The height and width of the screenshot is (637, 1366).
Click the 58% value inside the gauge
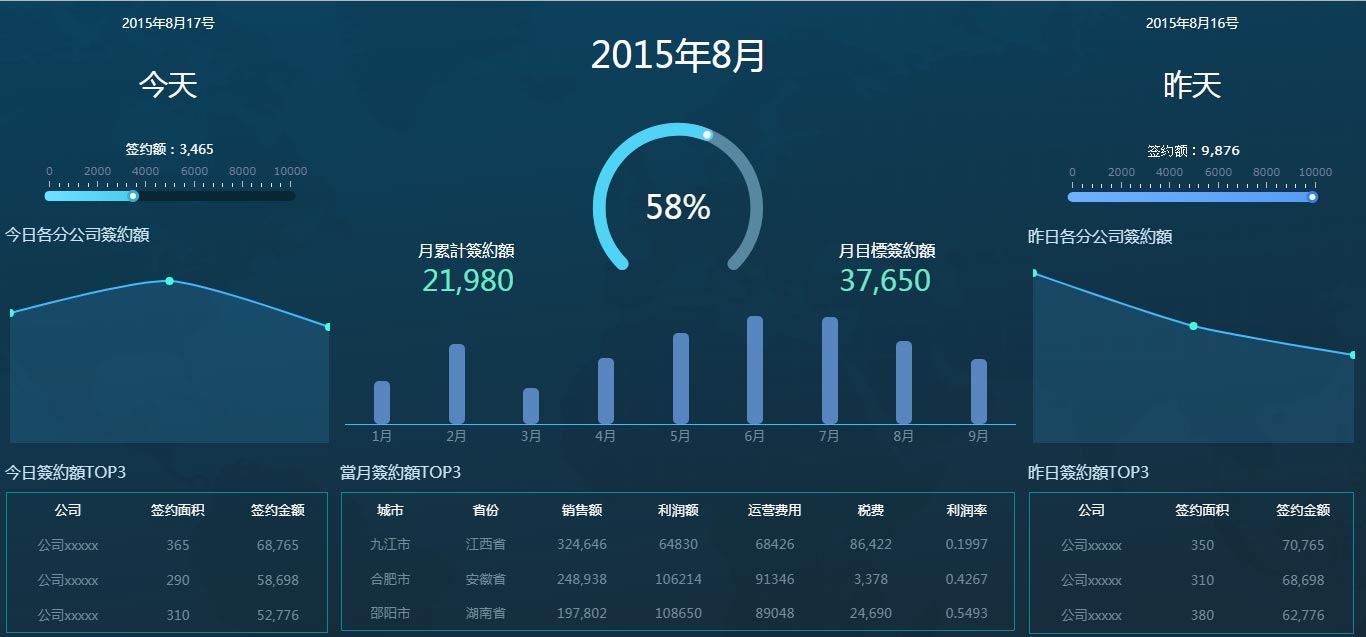(x=678, y=207)
